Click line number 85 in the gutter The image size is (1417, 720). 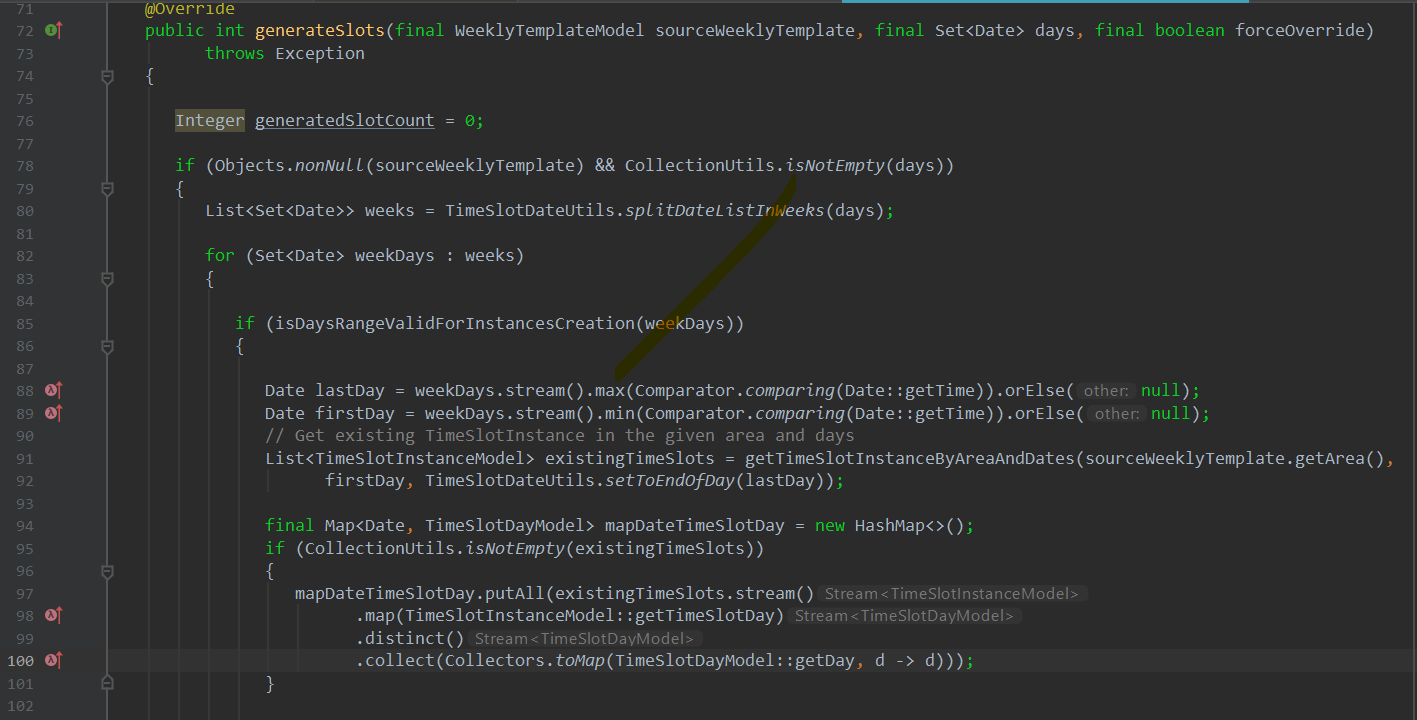click(25, 324)
